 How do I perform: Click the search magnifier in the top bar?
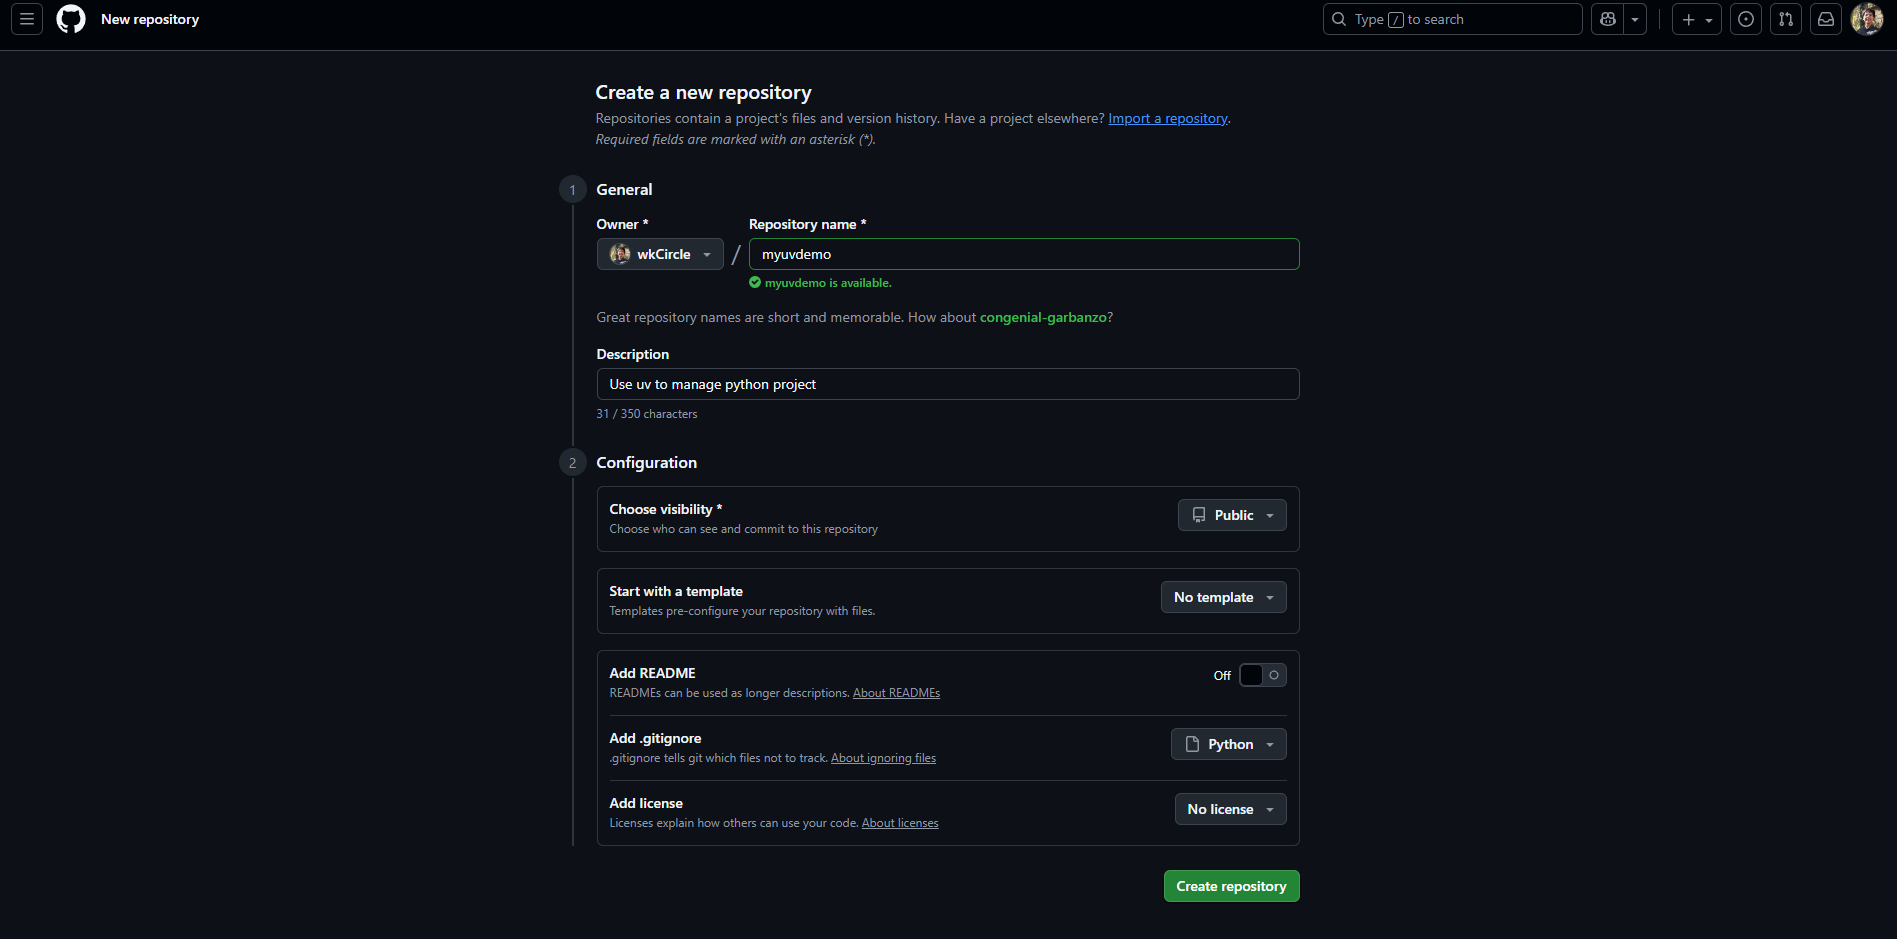click(x=1338, y=18)
